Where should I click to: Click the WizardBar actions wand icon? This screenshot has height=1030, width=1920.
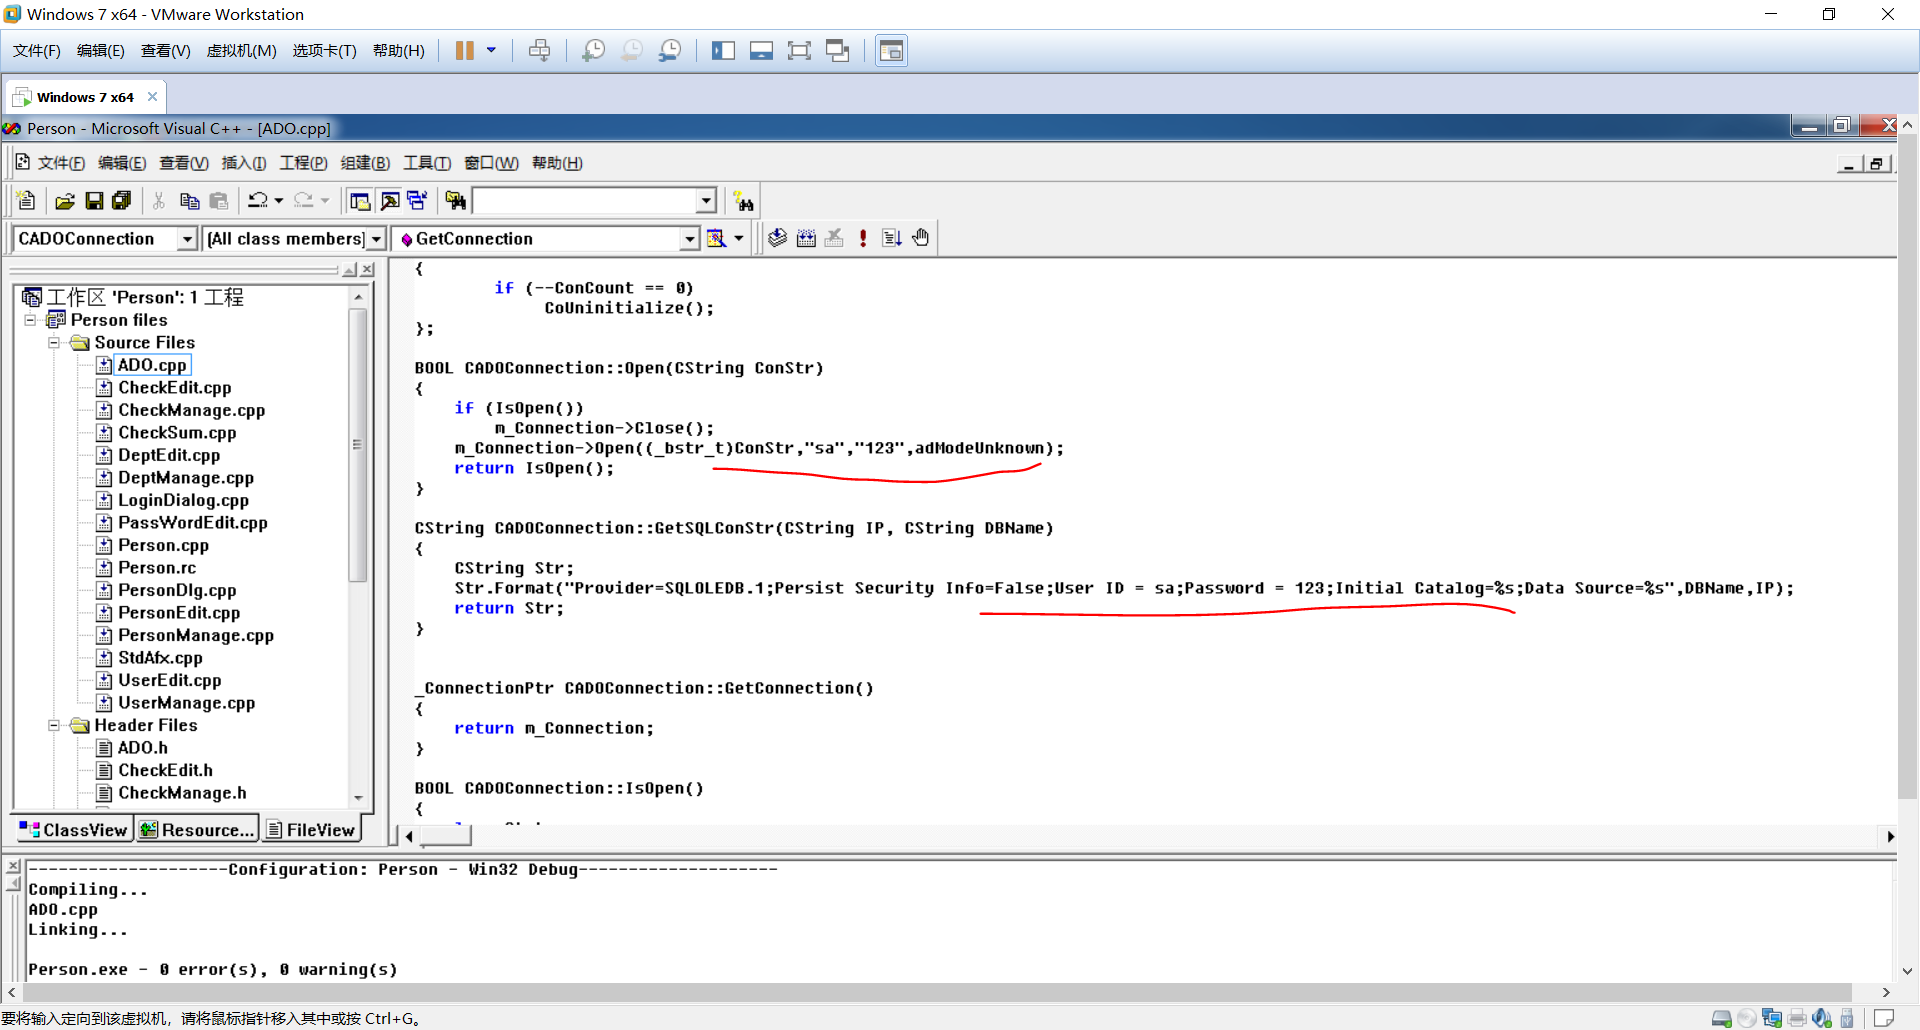coord(717,238)
